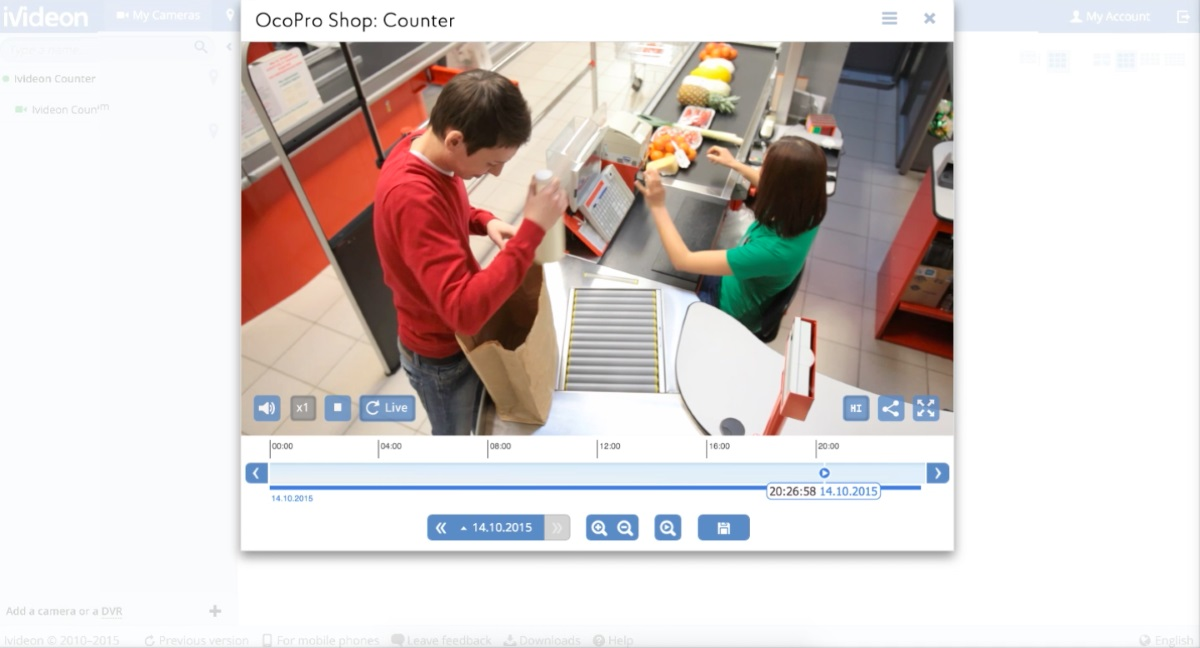Mute the camera audio
The width and height of the screenshot is (1200, 648).
[x=267, y=408]
